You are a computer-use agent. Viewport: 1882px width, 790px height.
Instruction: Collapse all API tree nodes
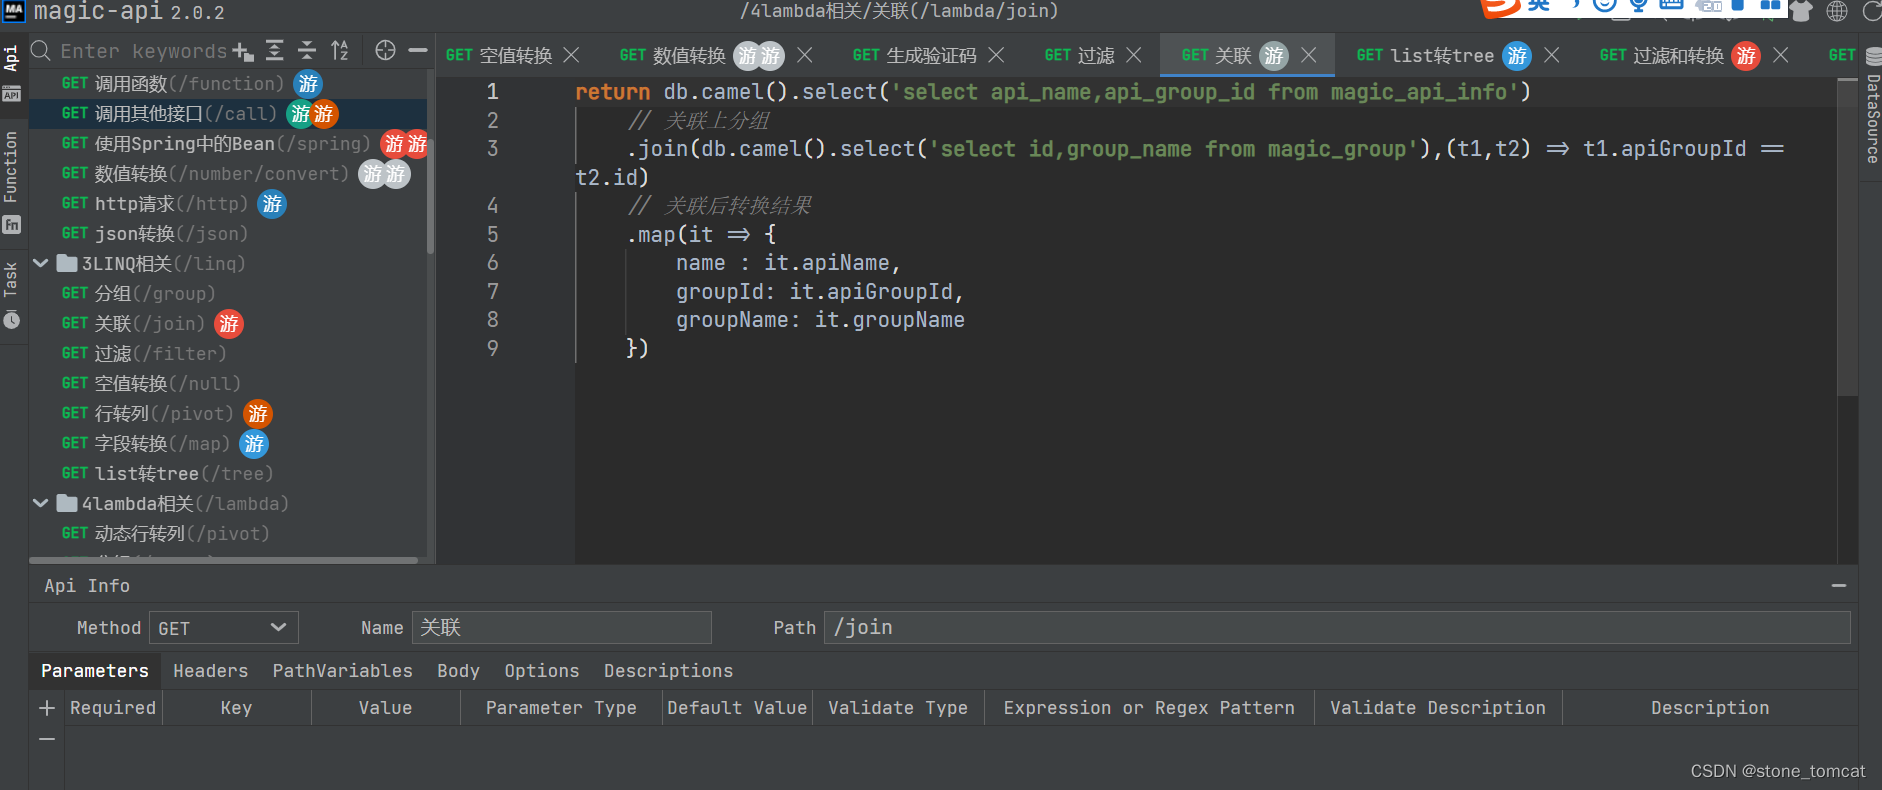point(307,51)
